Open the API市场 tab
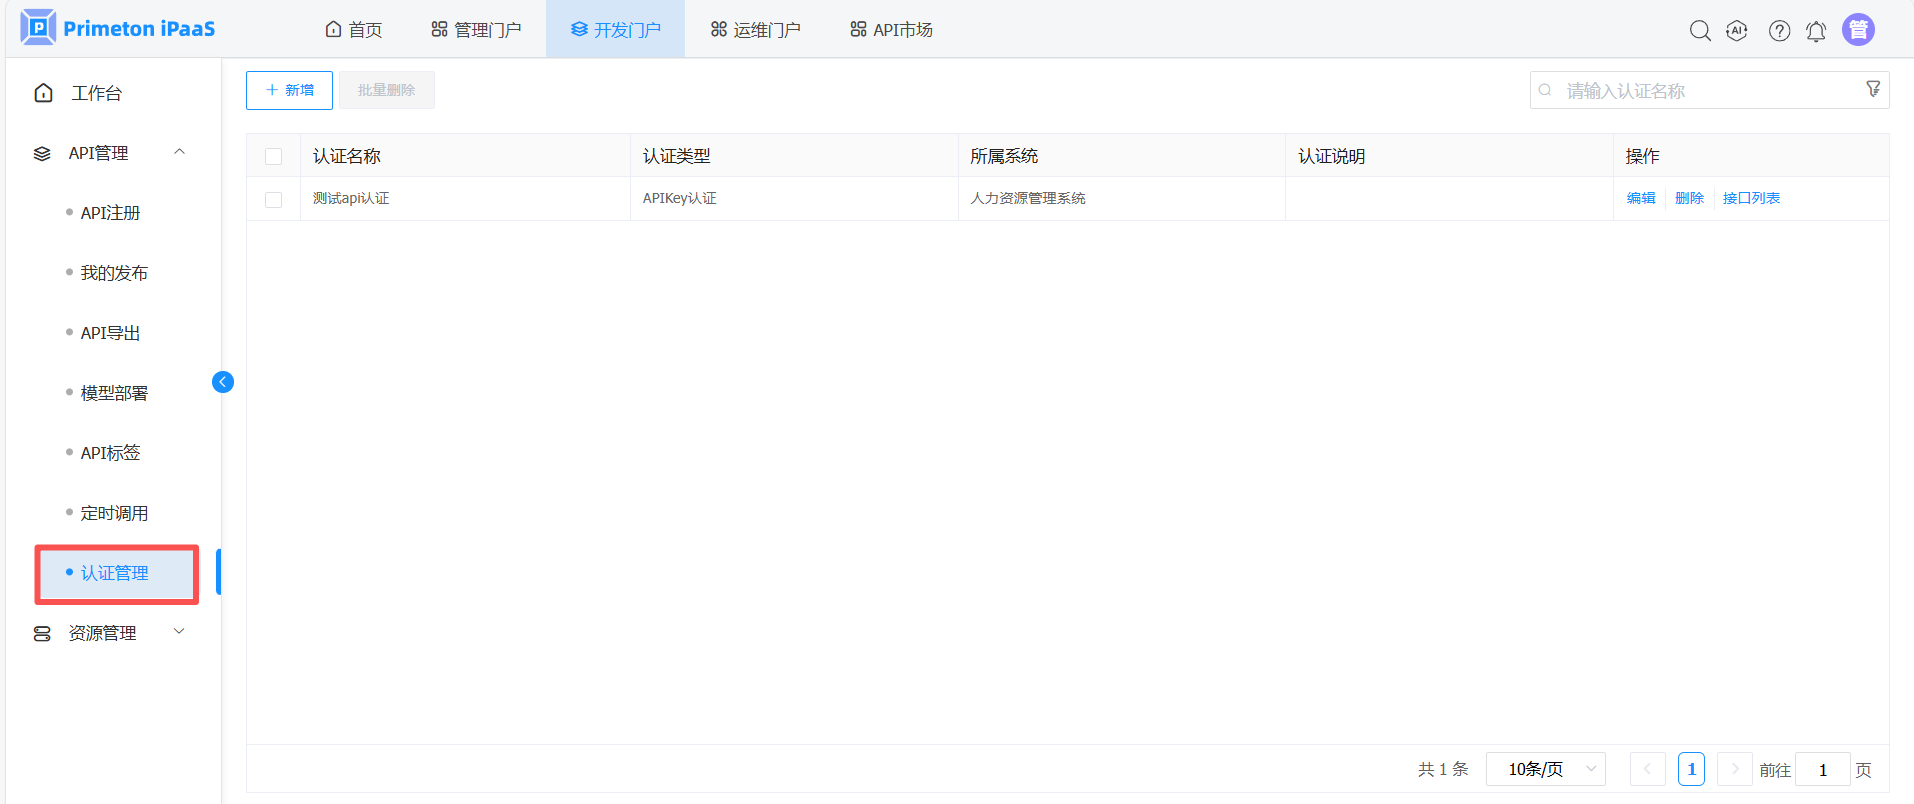The image size is (1914, 804). (891, 30)
